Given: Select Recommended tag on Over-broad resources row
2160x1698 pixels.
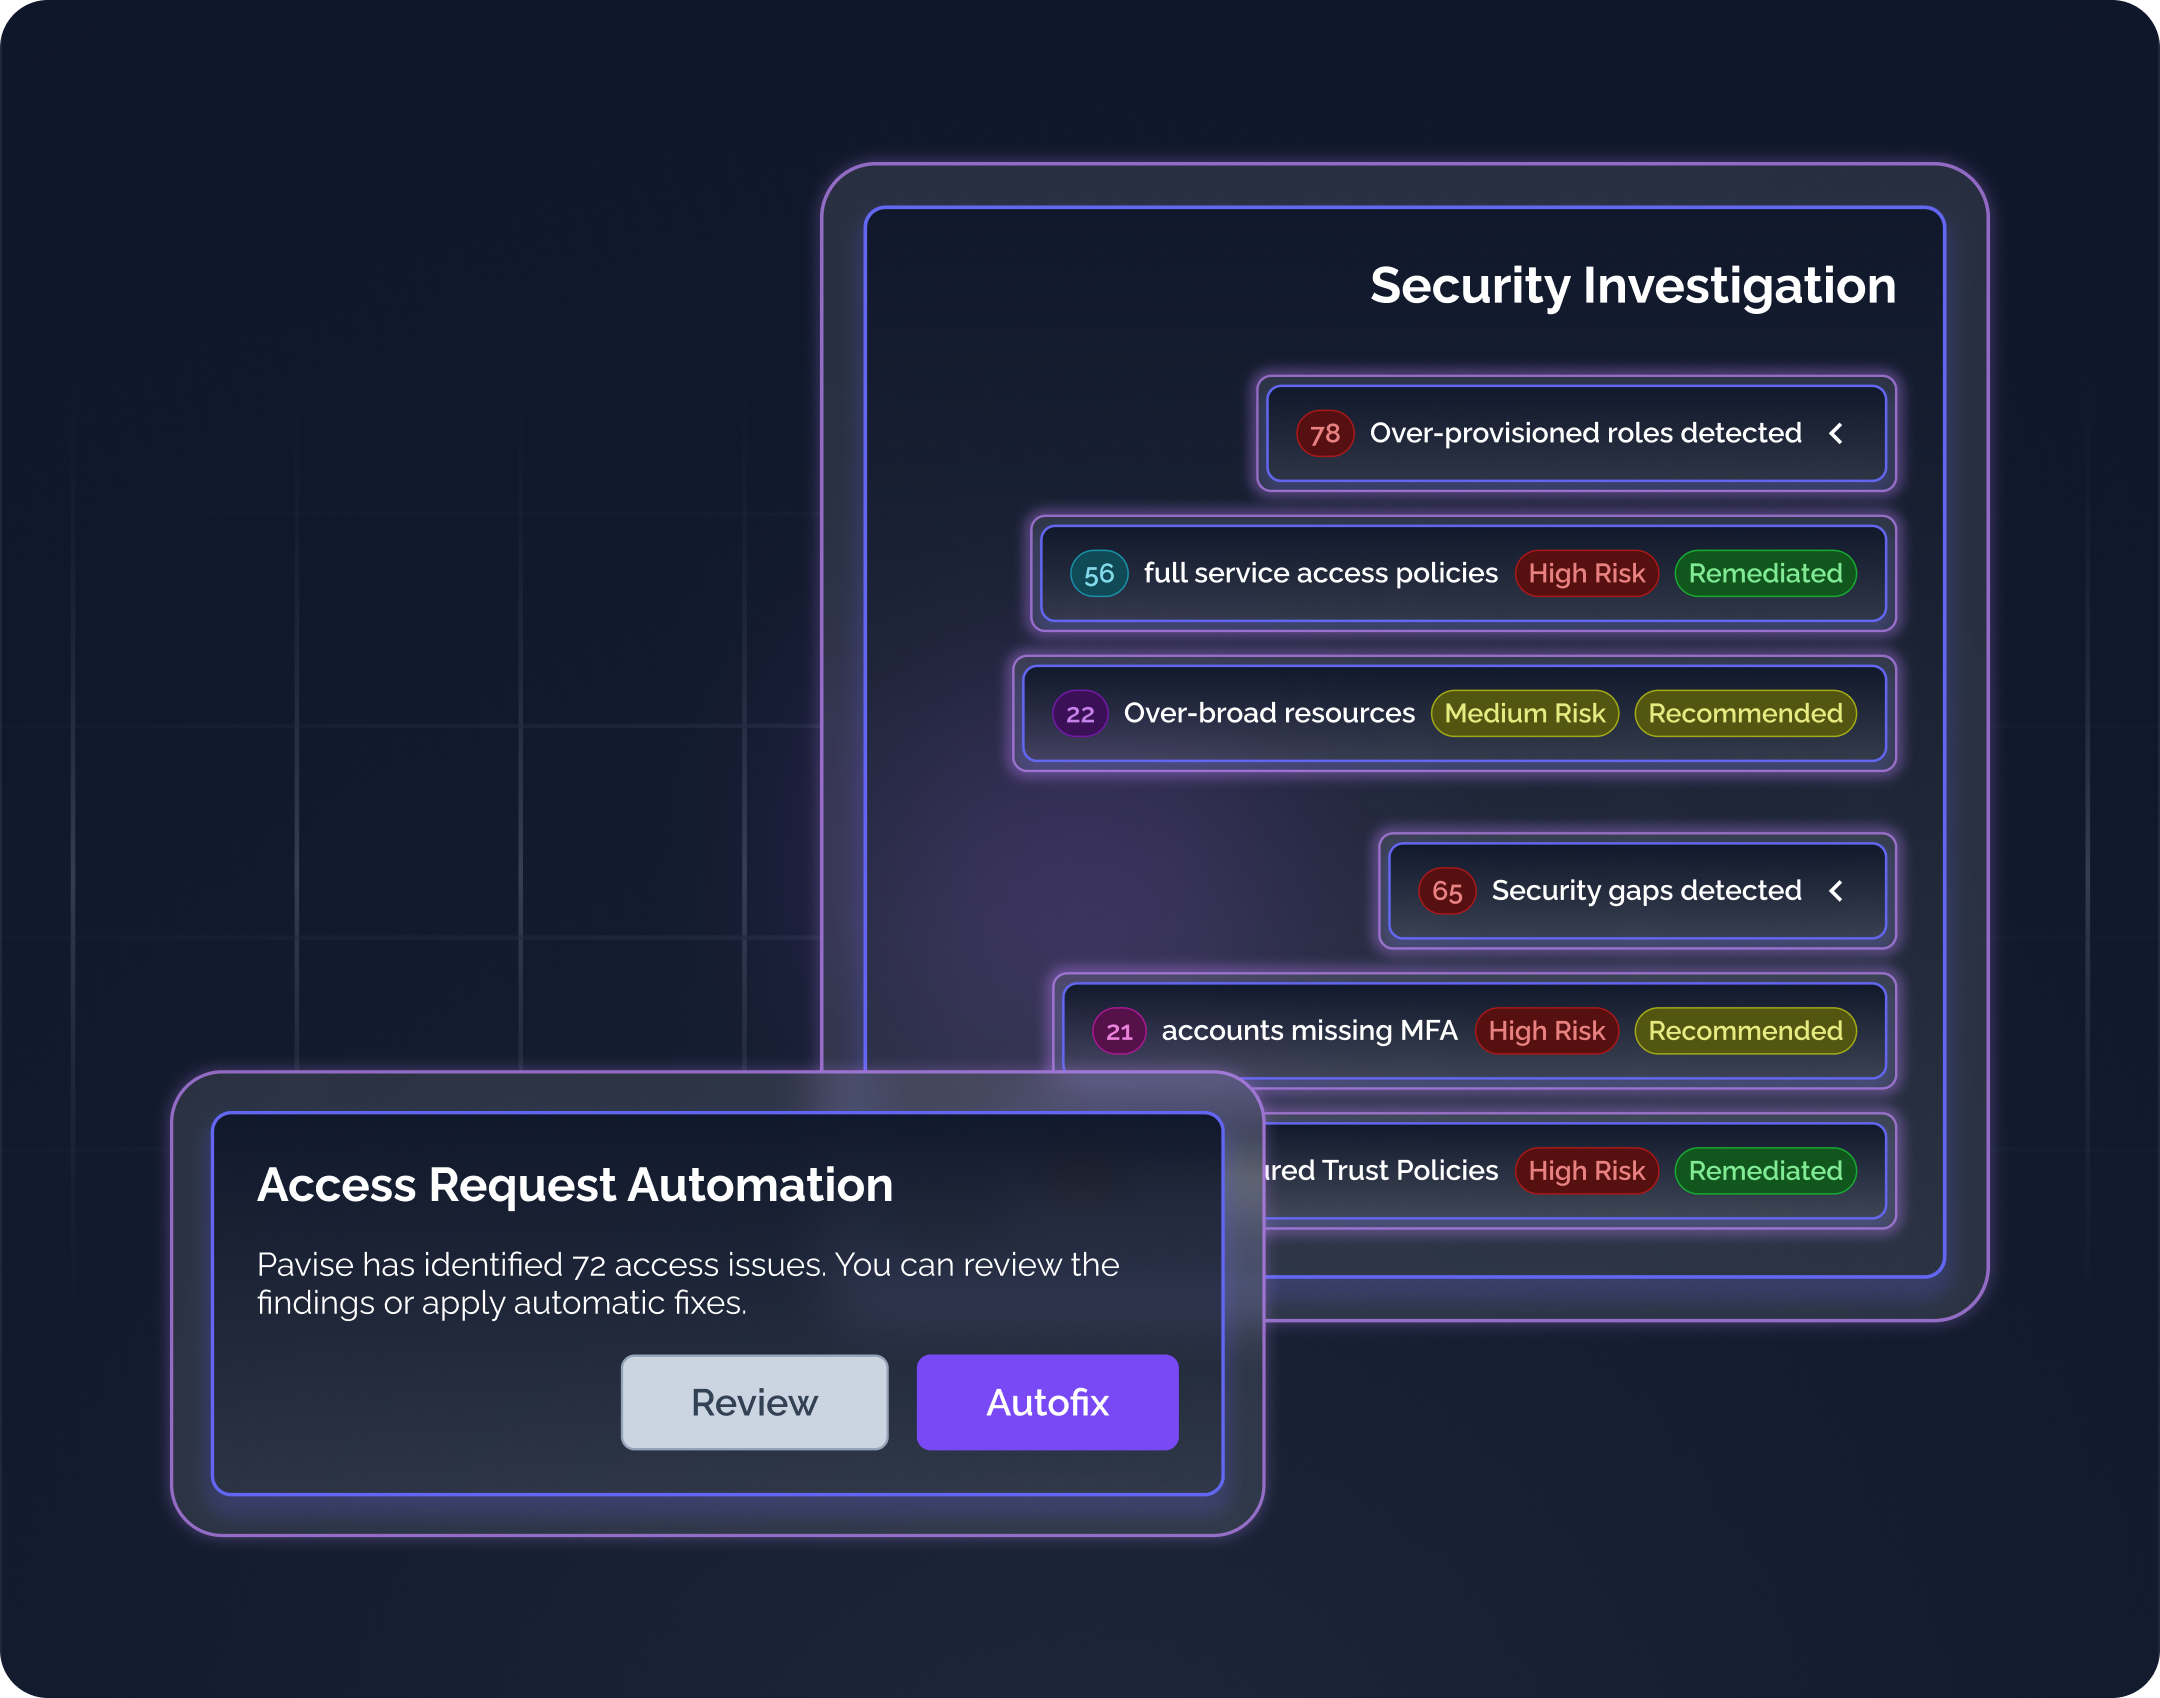Looking at the screenshot, I should coord(1745,713).
